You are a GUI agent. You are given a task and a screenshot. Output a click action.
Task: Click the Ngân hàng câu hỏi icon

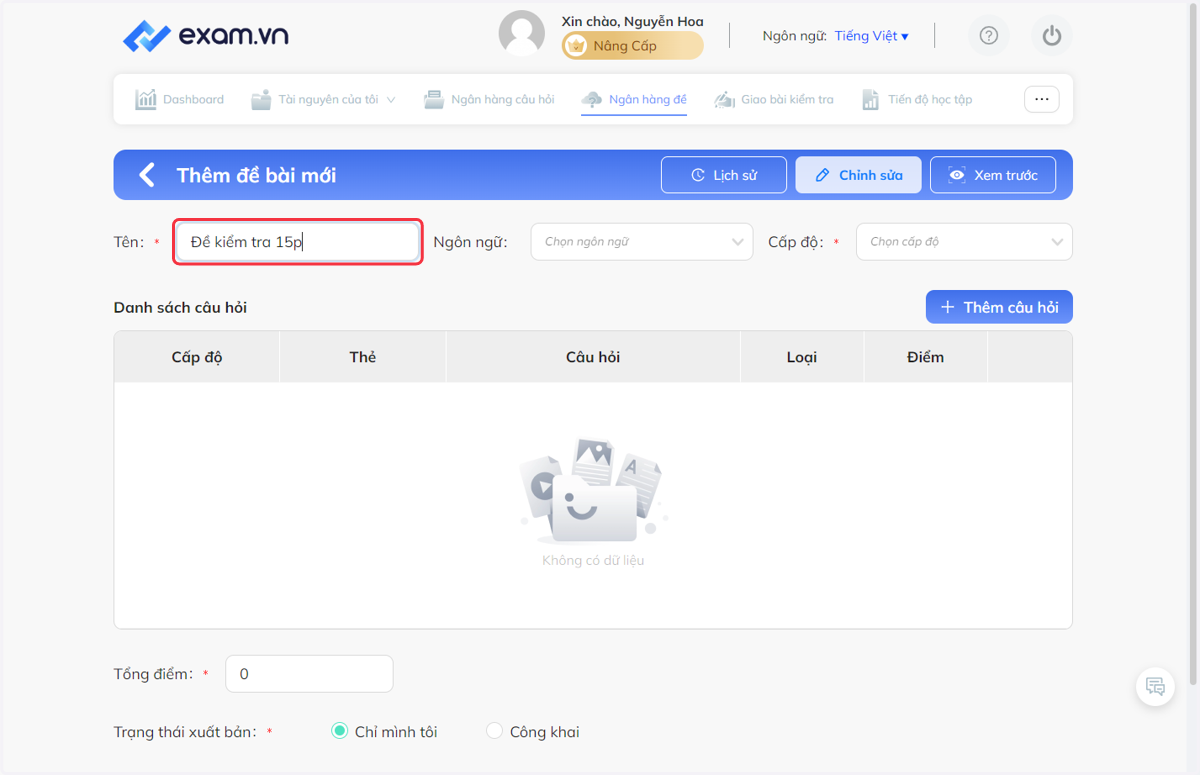click(x=434, y=99)
